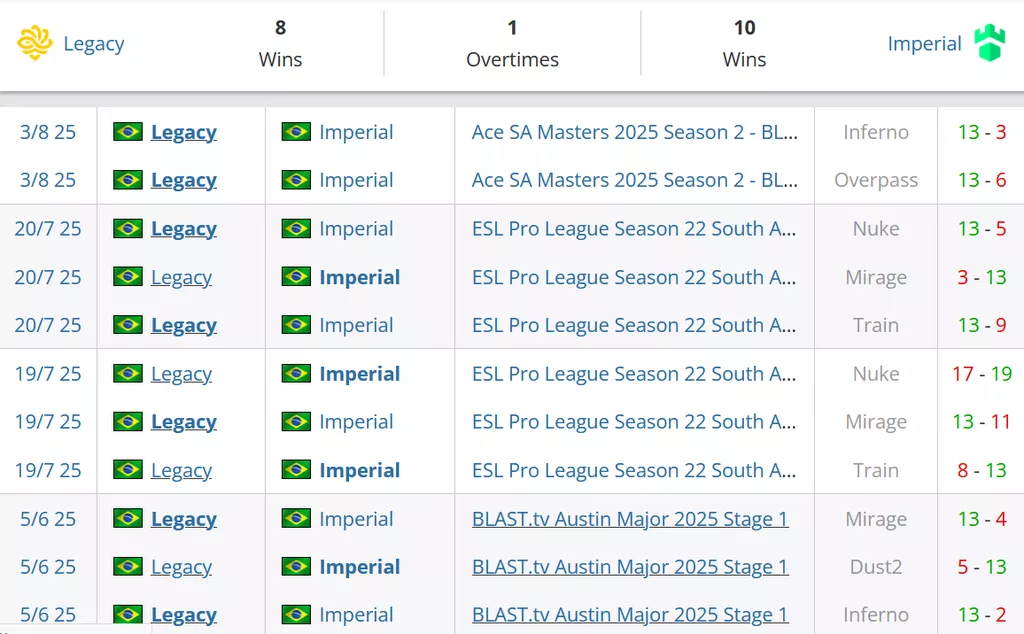Click the 3/8 25 date in Overpass row
The image size is (1024, 634).
48,180
